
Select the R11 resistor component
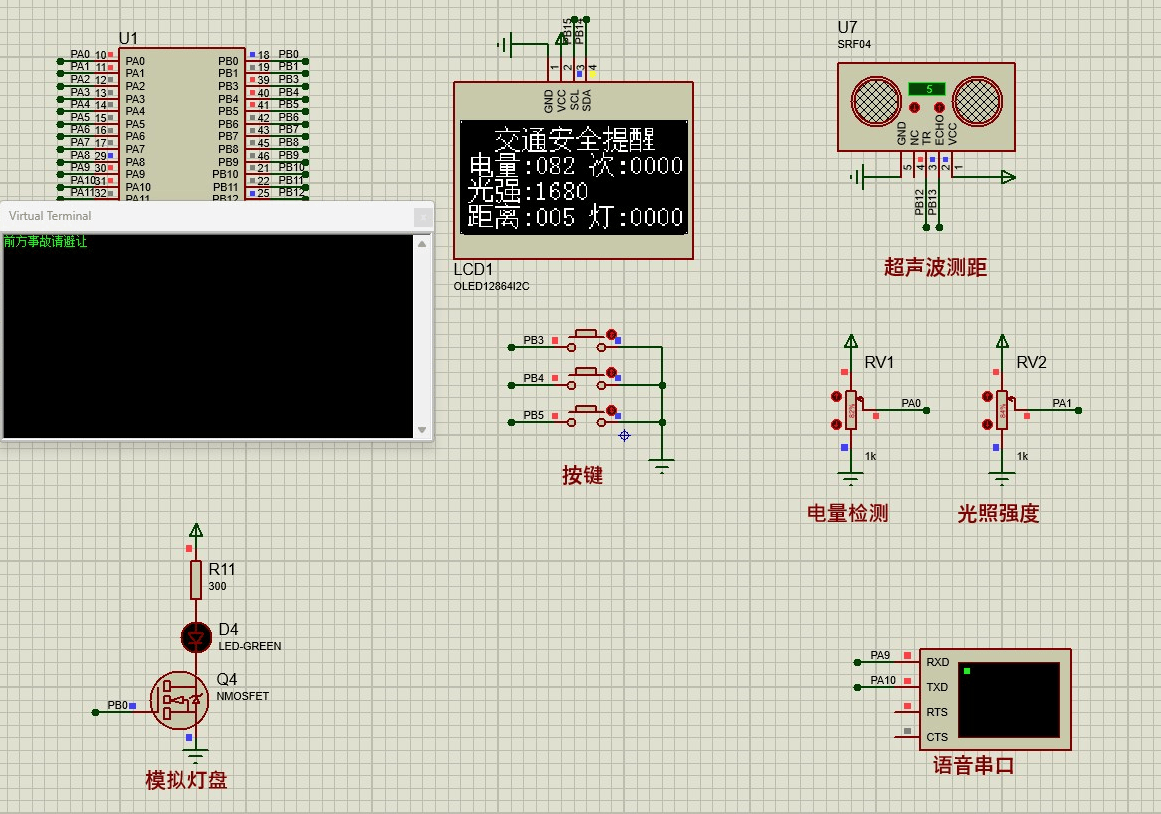(x=196, y=579)
